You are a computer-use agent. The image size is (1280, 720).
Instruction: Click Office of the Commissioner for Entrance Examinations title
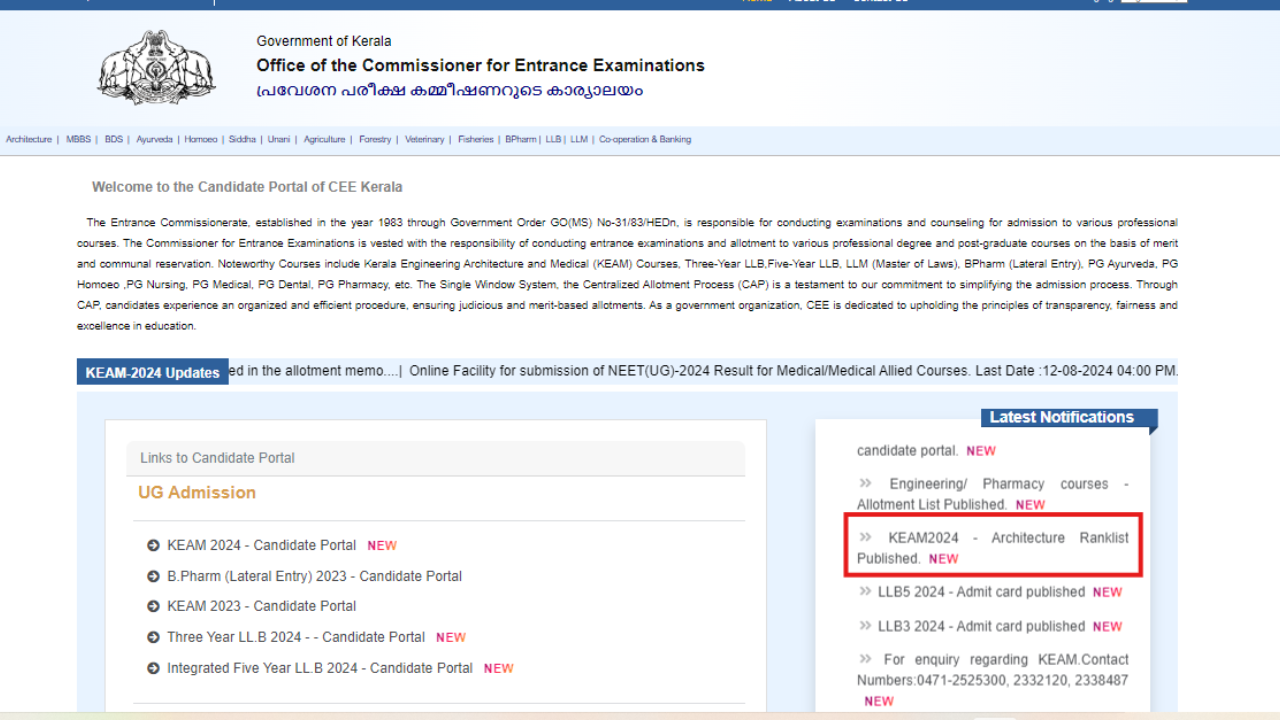[480, 65]
